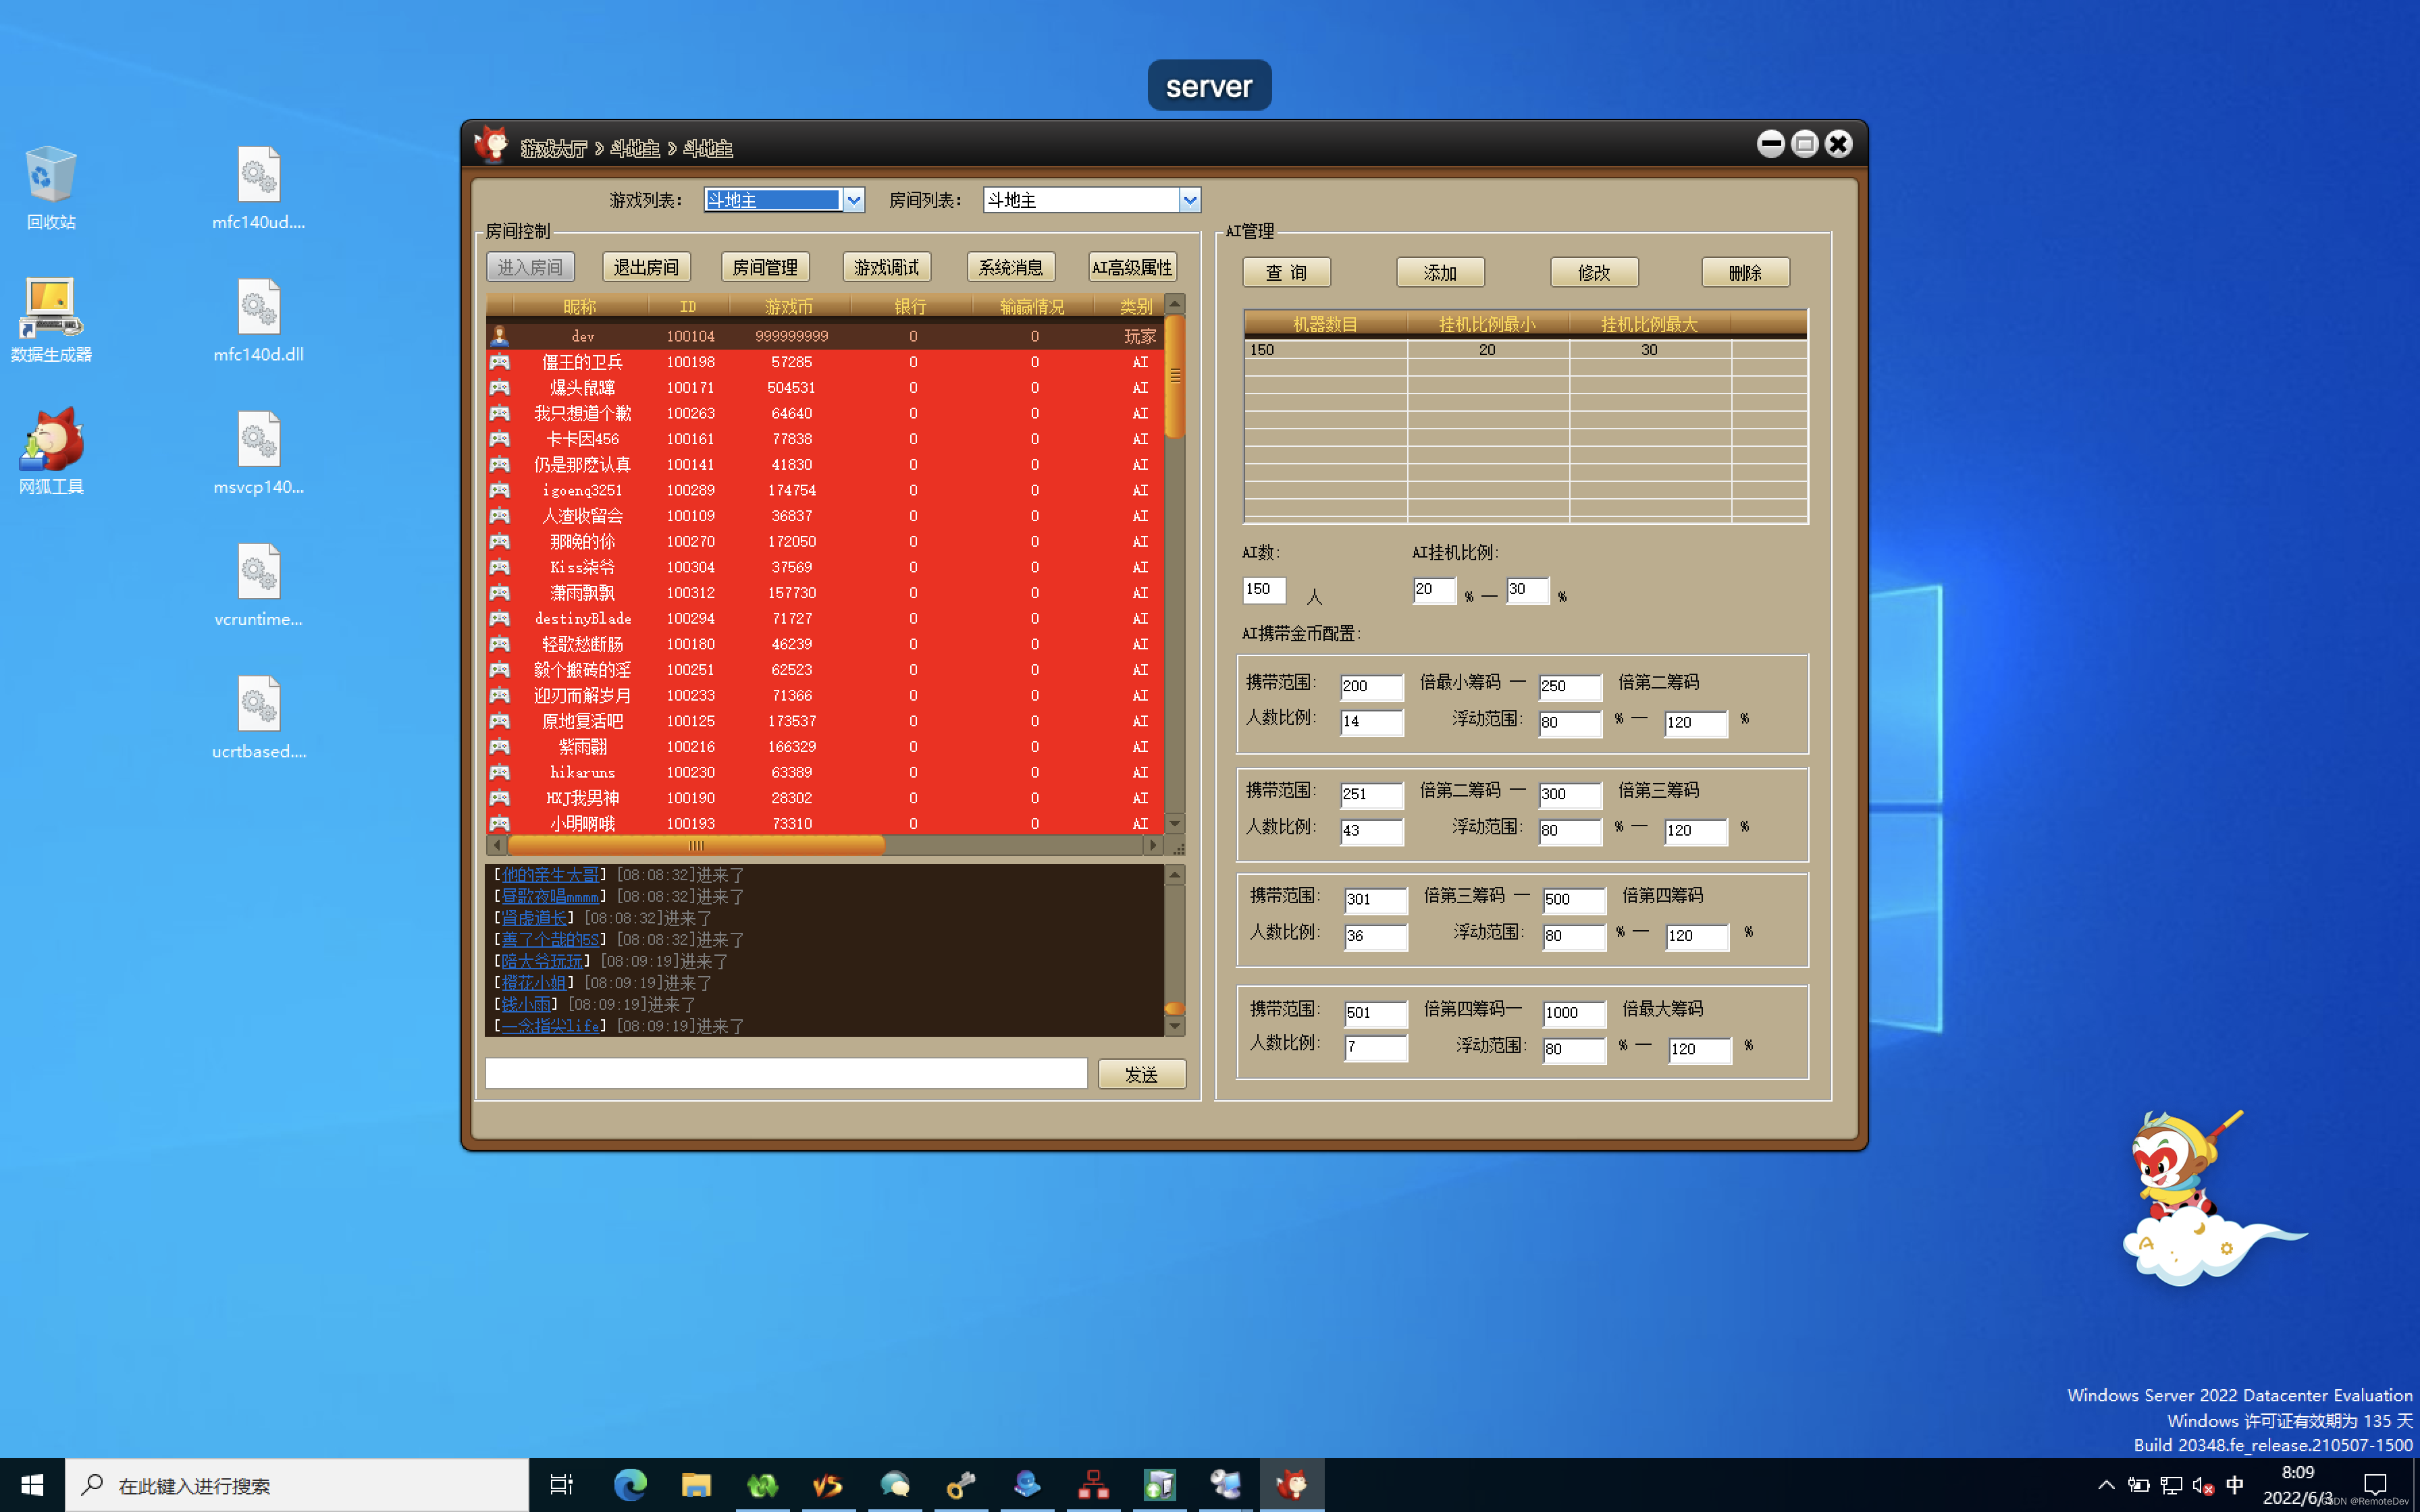Open the 一念指尖life link in chat log
2420x1512 pixels.
point(550,1026)
